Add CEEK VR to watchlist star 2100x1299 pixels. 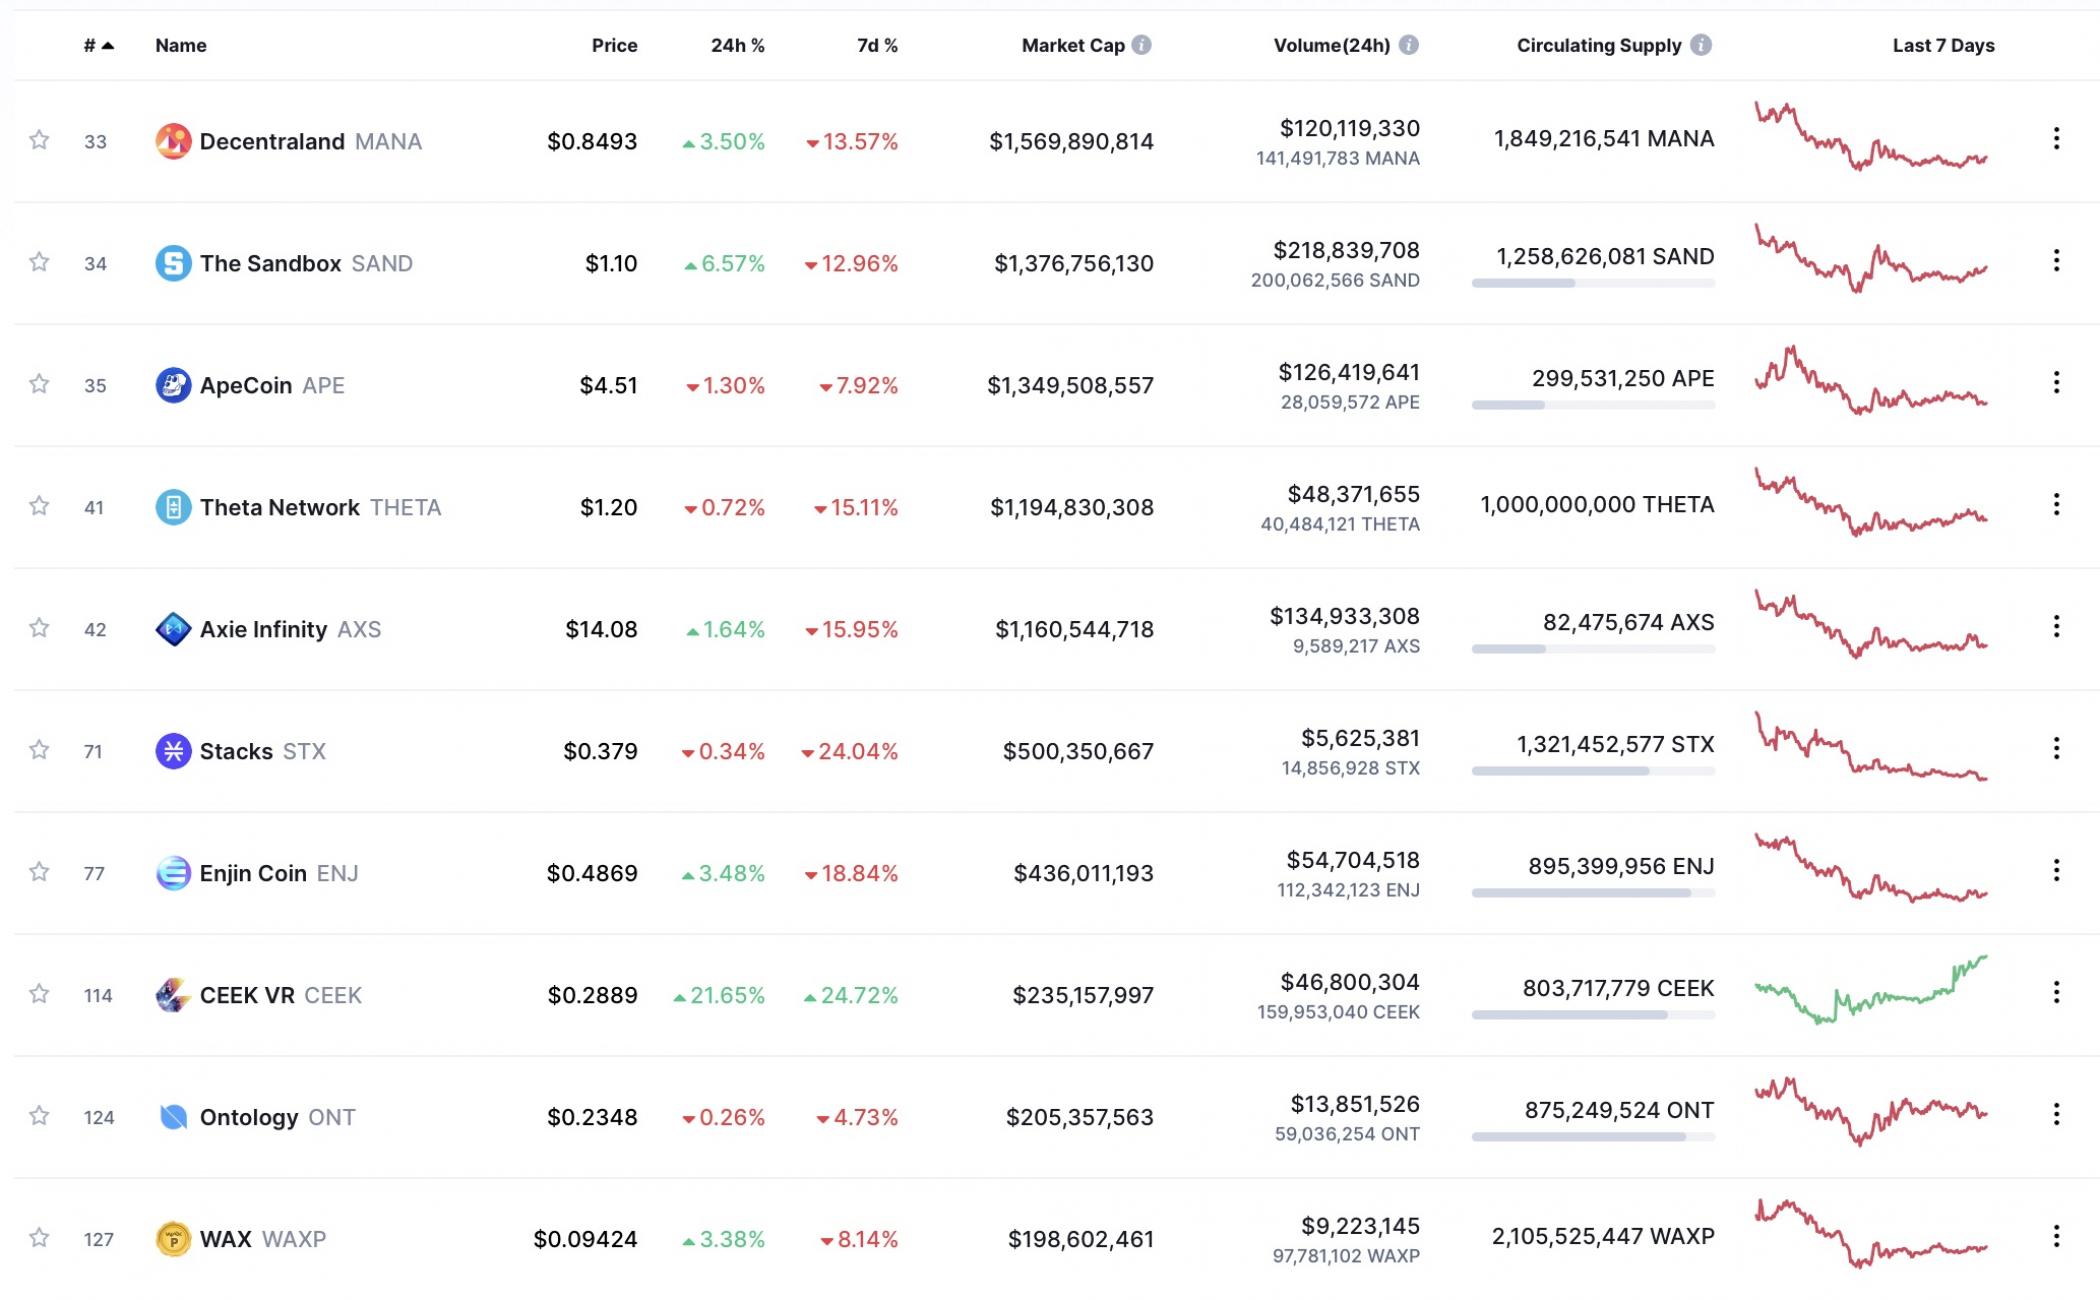(x=39, y=994)
